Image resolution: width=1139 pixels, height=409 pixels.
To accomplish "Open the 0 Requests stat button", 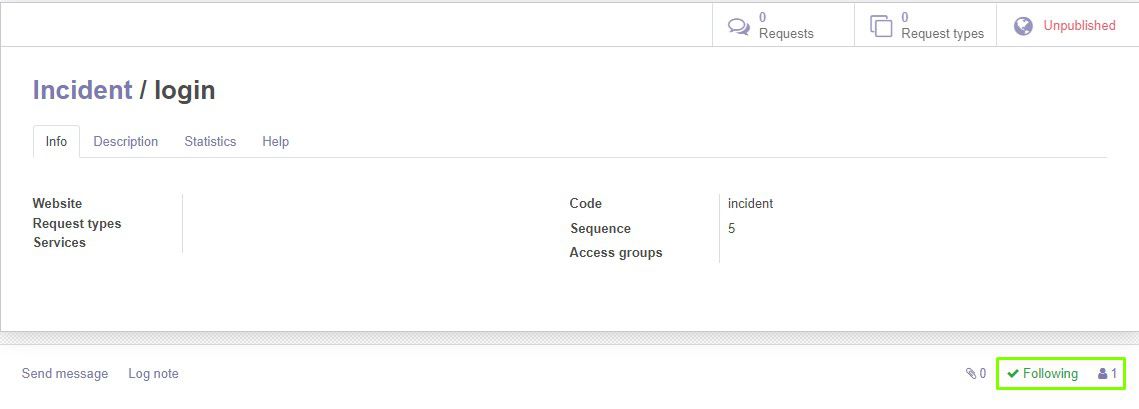I will coord(783,25).
